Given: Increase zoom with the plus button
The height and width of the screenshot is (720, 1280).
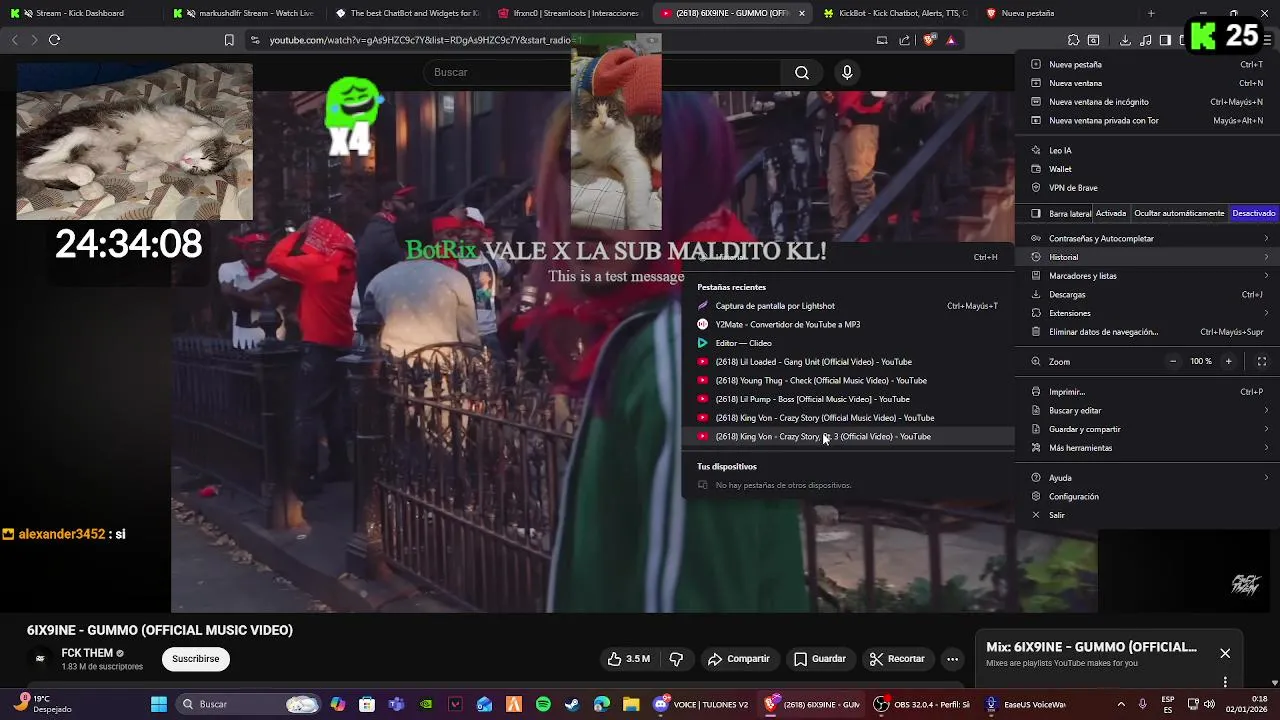Looking at the screenshot, I should [x=1229, y=361].
